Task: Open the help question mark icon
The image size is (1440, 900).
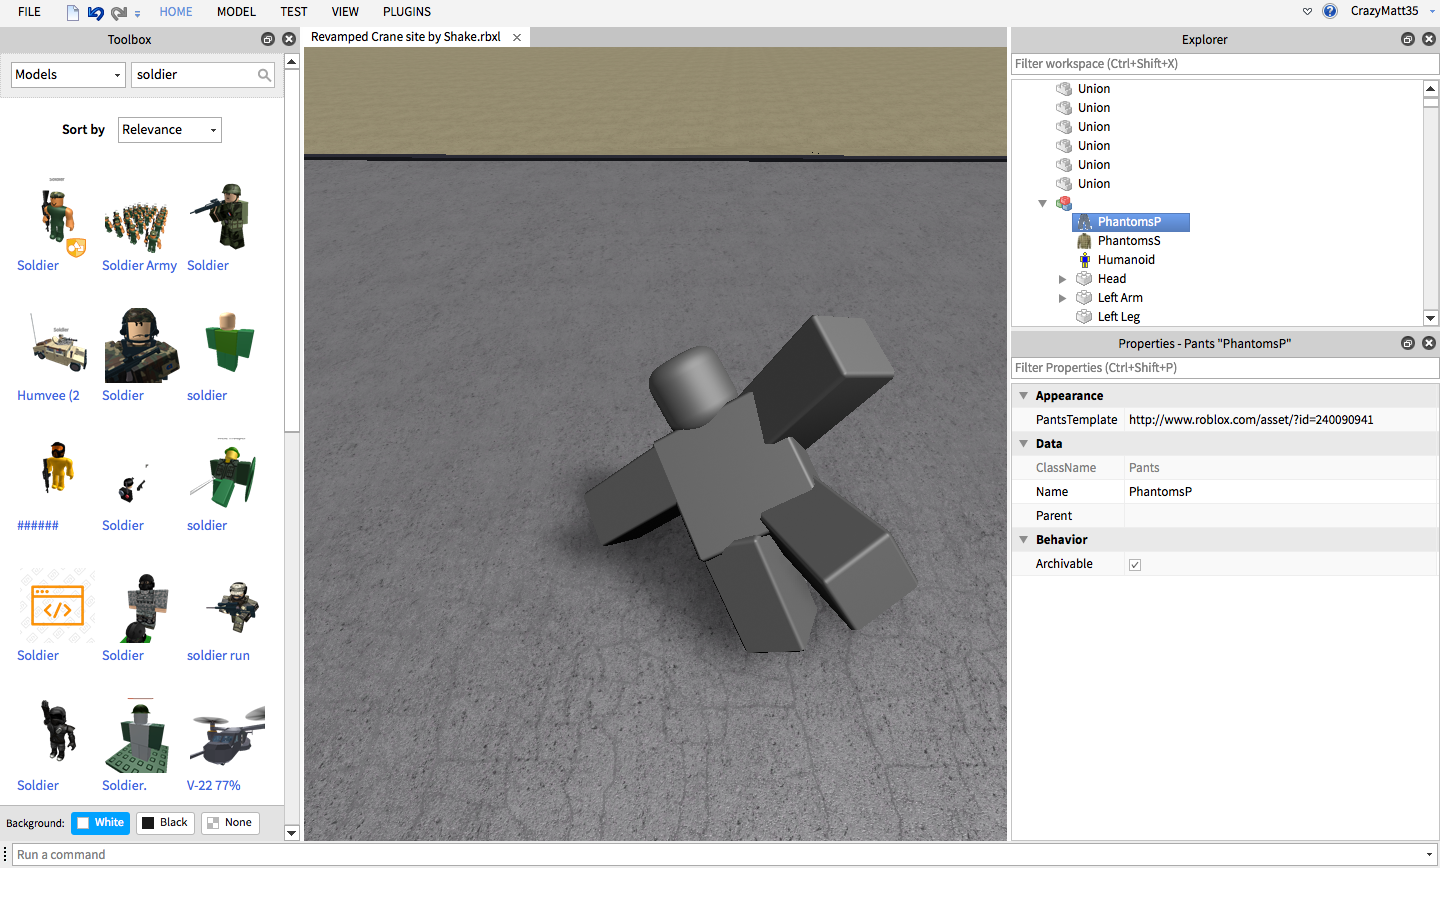Action: (x=1330, y=11)
